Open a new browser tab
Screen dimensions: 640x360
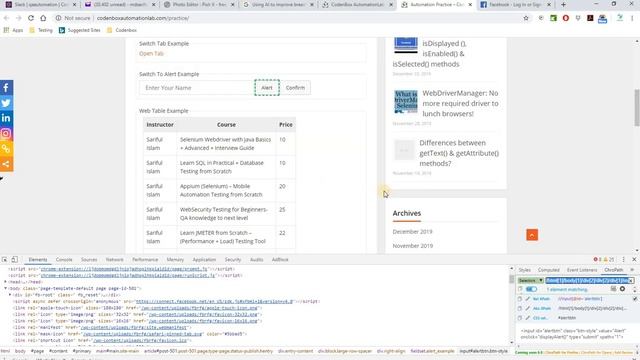pos(563,4)
